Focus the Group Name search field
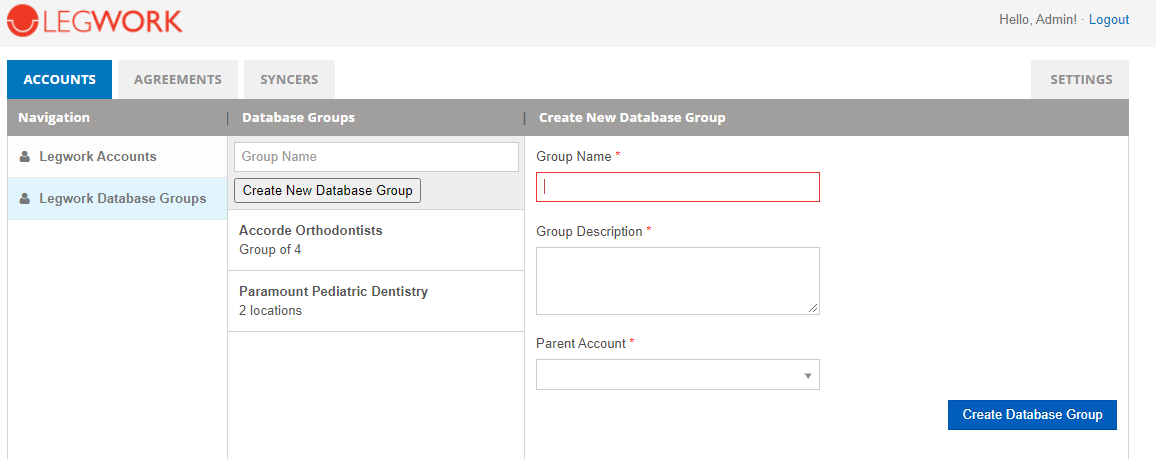Viewport: 1156px width, 459px height. click(x=377, y=157)
